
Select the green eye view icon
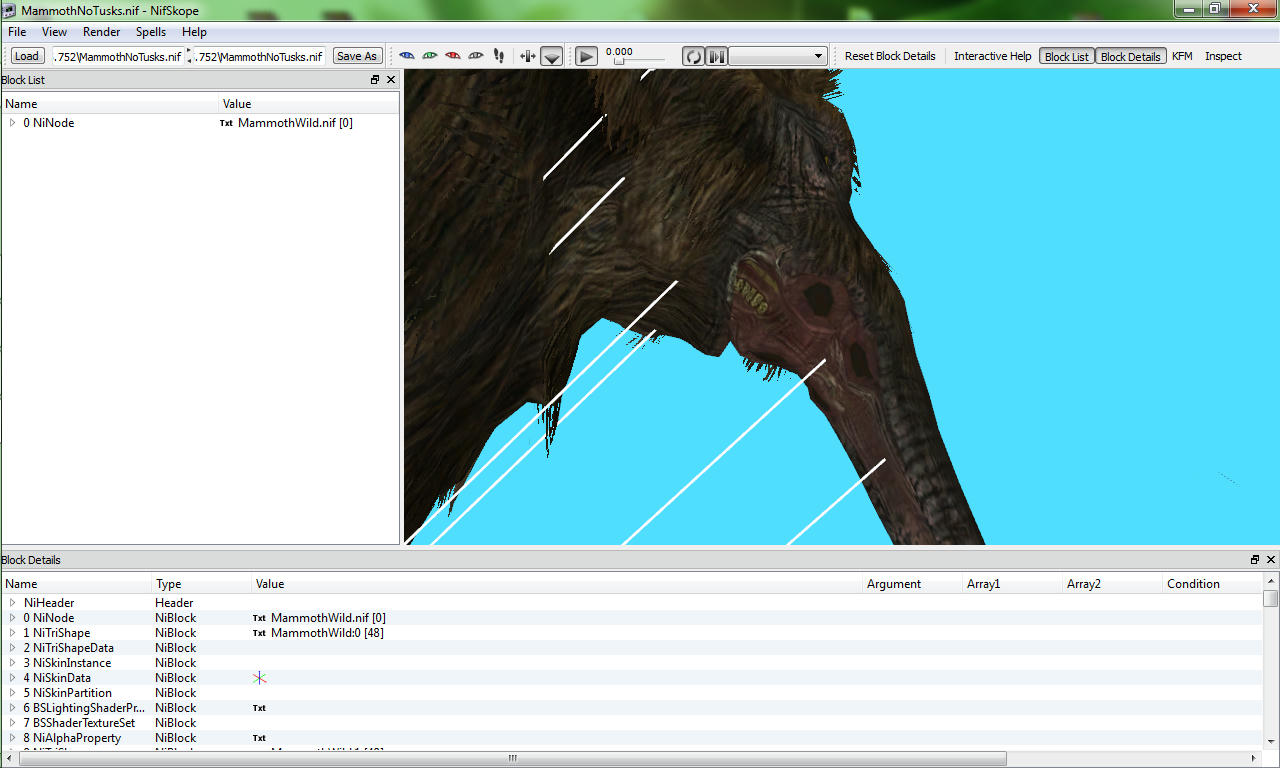coord(430,56)
